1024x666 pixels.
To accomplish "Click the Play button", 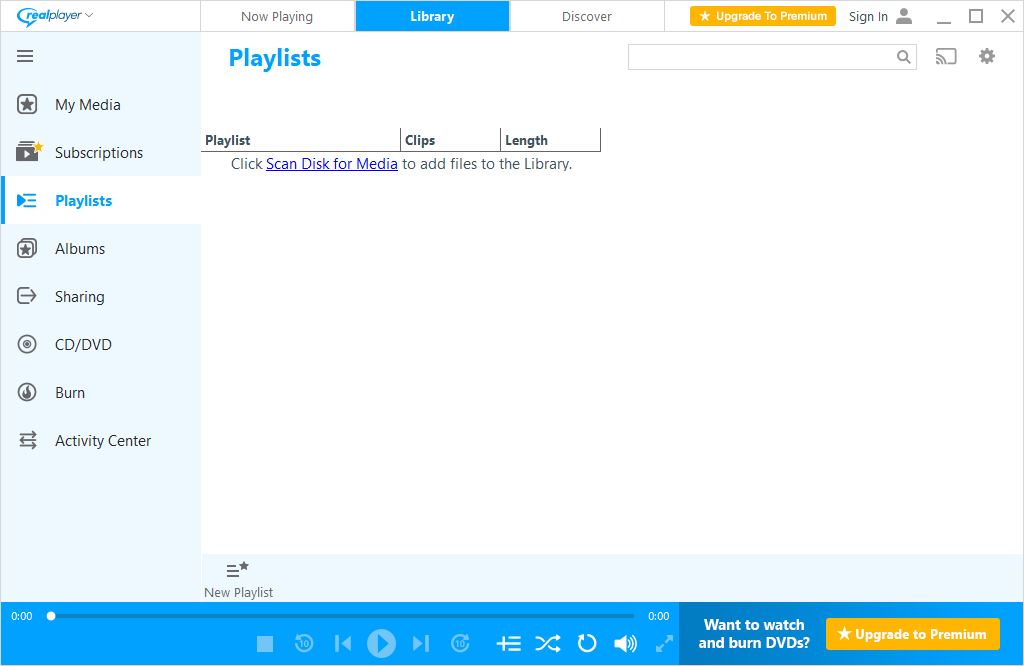I will click(x=381, y=644).
